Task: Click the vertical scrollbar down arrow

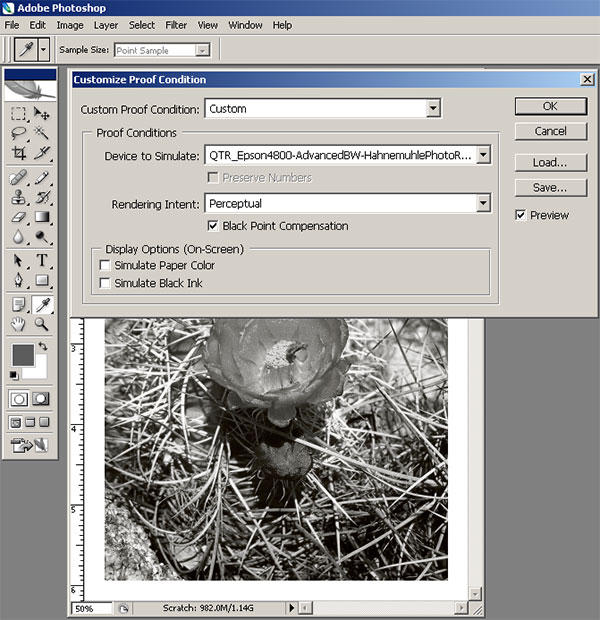Action: 475,593
